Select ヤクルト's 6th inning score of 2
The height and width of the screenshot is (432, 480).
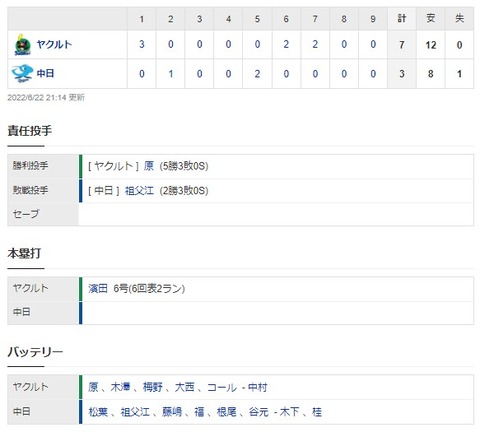click(286, 44)
